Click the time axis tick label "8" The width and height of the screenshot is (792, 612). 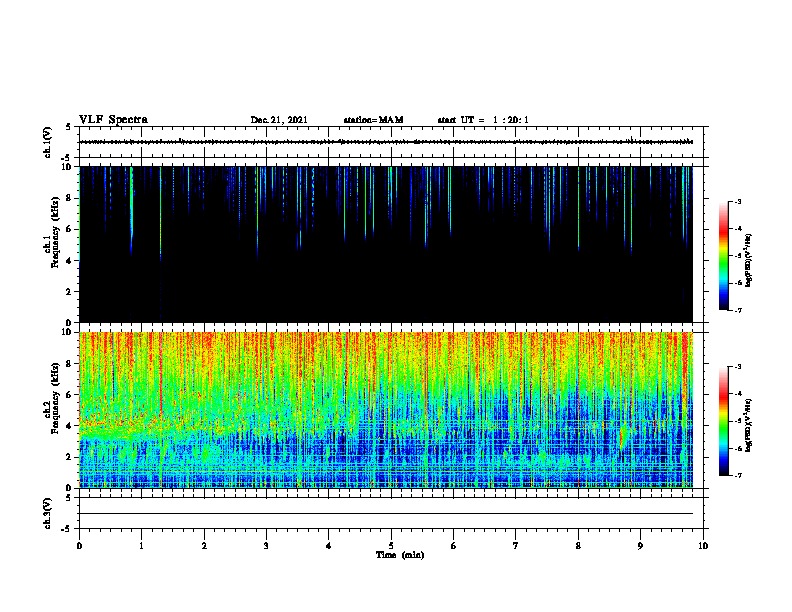pos(578,546)
